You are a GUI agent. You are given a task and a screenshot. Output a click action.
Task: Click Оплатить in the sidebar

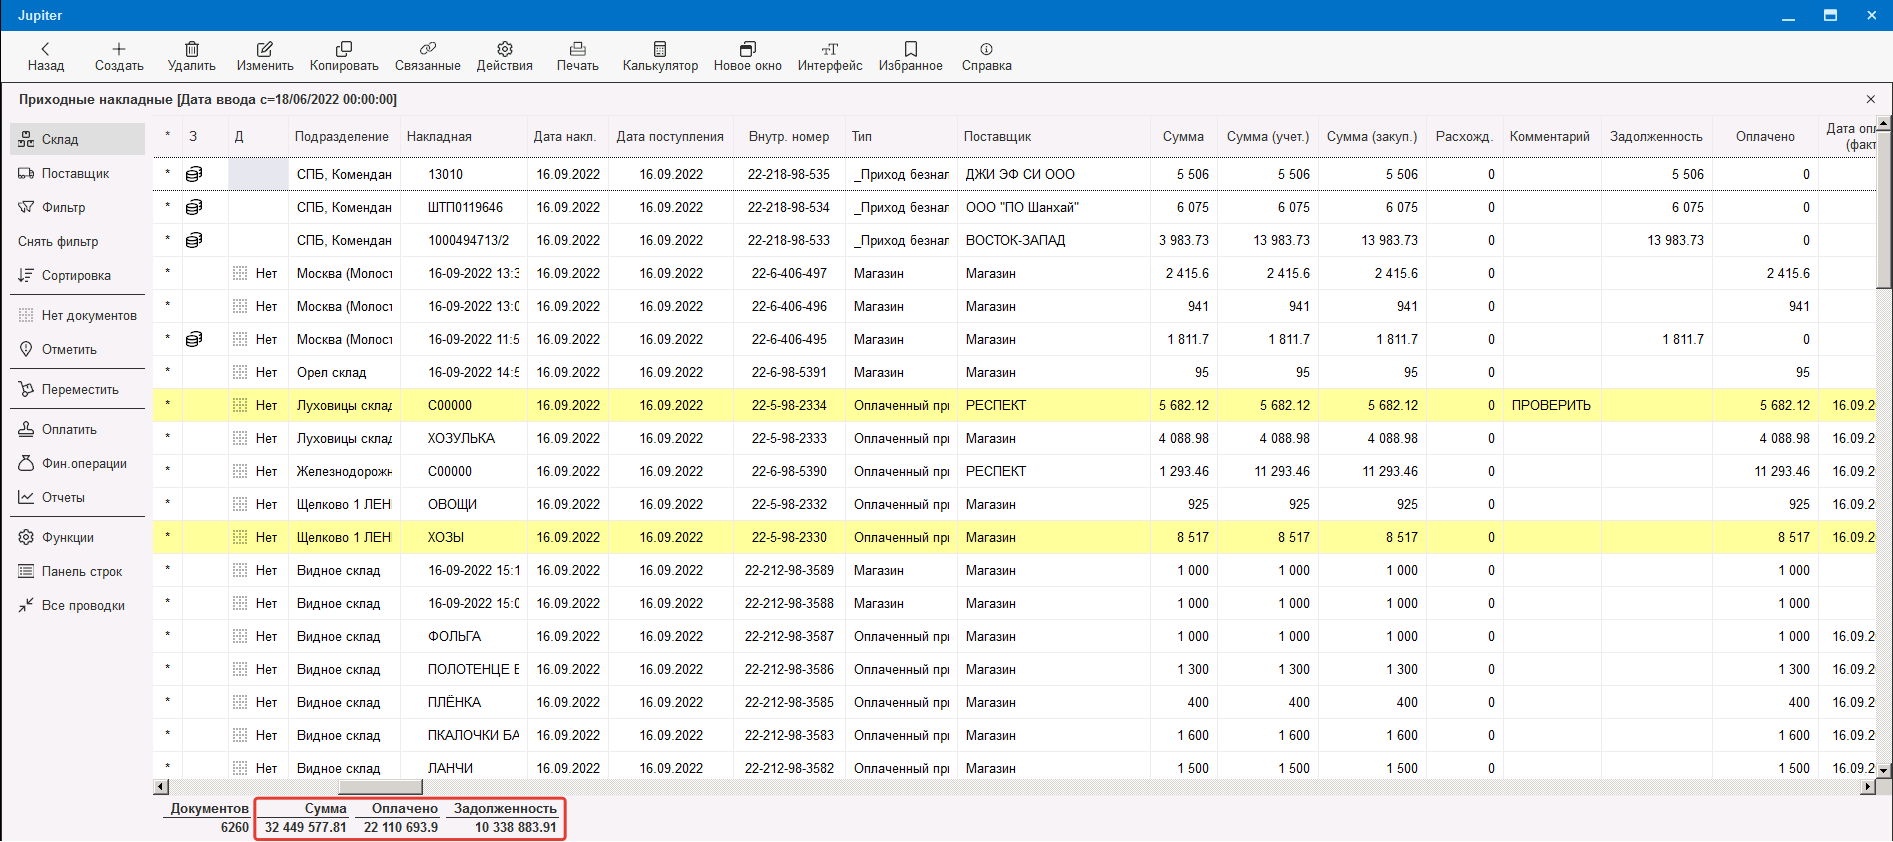77,429
